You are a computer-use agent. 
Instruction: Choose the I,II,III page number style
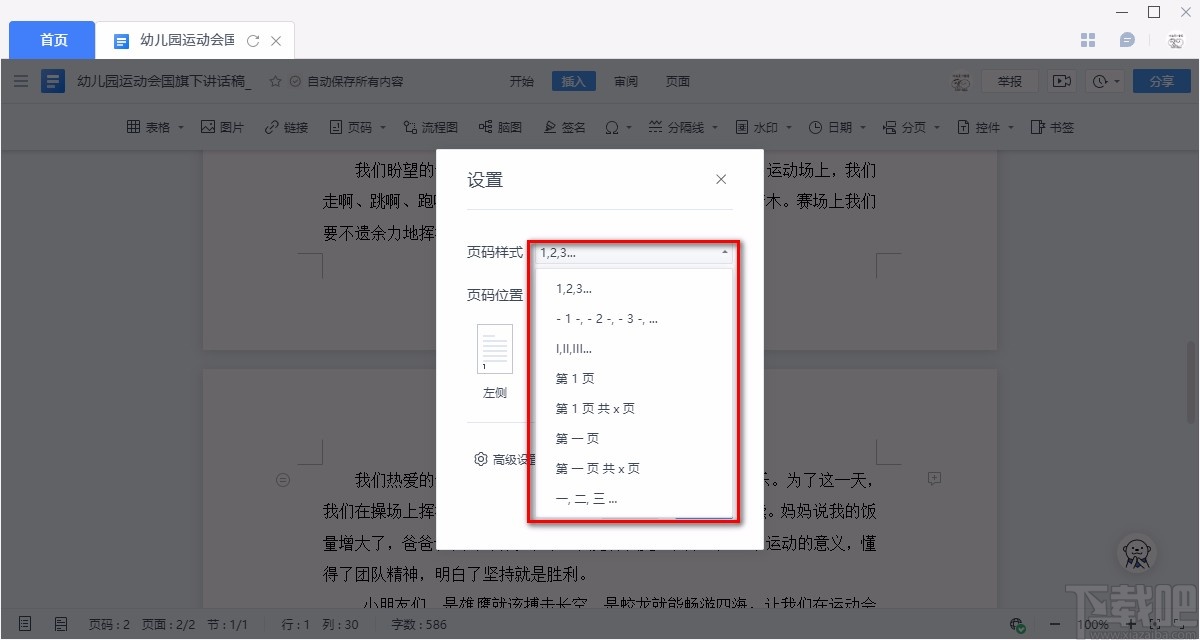point(575,348)
